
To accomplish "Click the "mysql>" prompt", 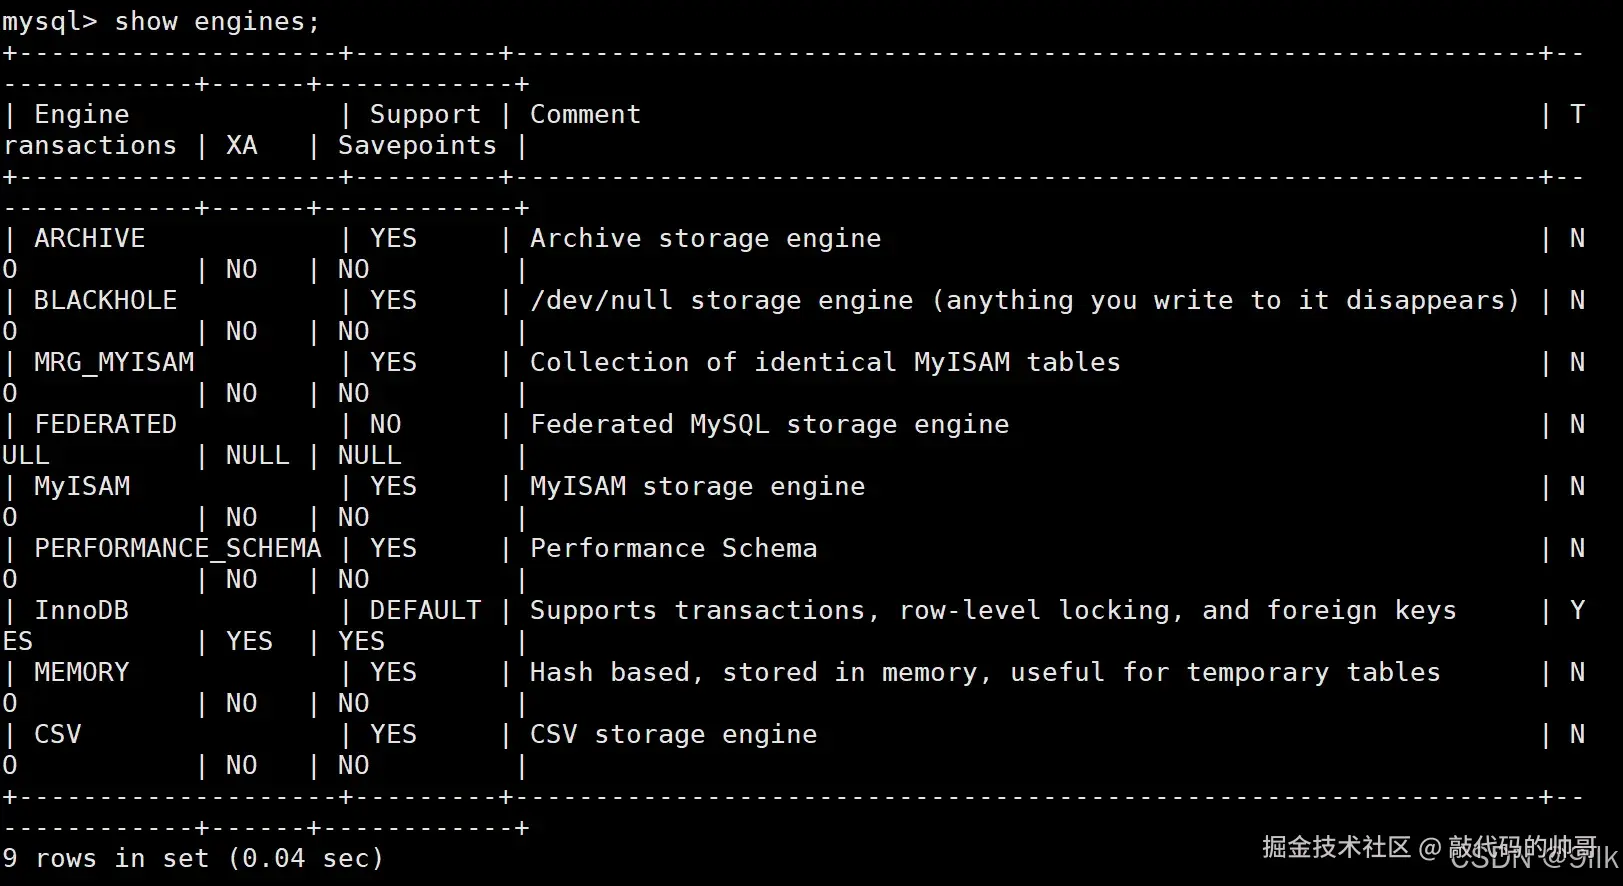I will click(x=49, y=22).
